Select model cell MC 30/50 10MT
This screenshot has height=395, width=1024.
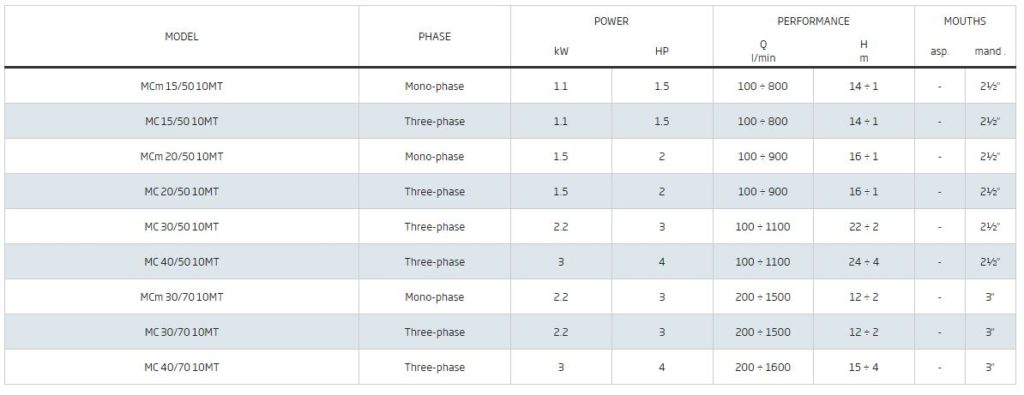(x=182, y=227)
